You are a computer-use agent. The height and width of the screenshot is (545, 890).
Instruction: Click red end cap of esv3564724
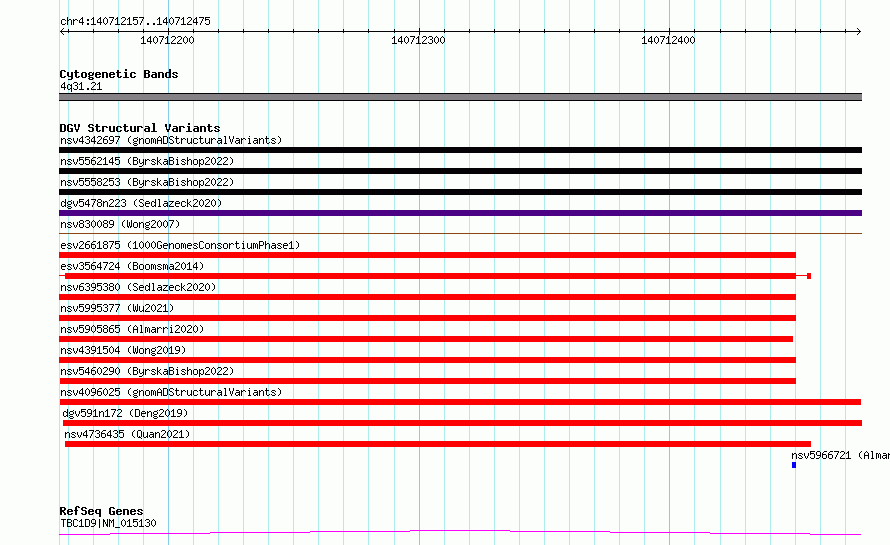(809, 276)
